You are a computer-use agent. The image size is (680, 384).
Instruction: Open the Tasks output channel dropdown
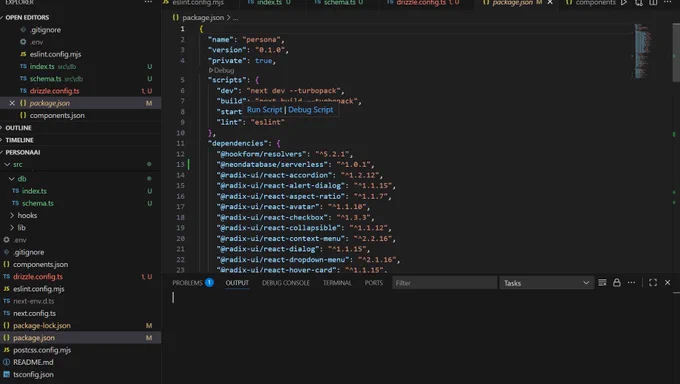[546, 283]
